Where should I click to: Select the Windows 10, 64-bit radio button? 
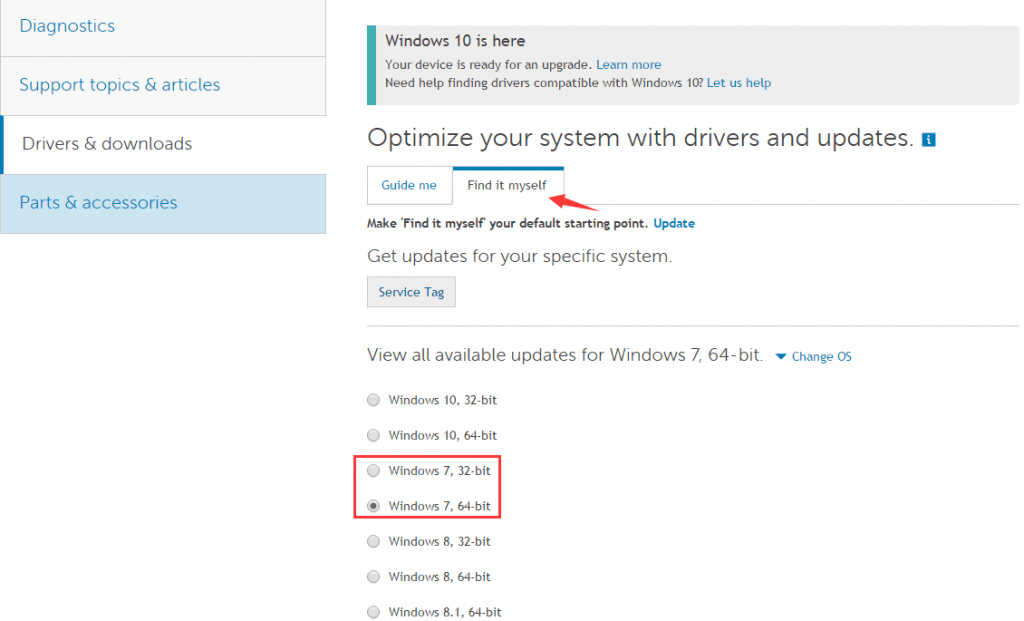(x=373, y=435)
